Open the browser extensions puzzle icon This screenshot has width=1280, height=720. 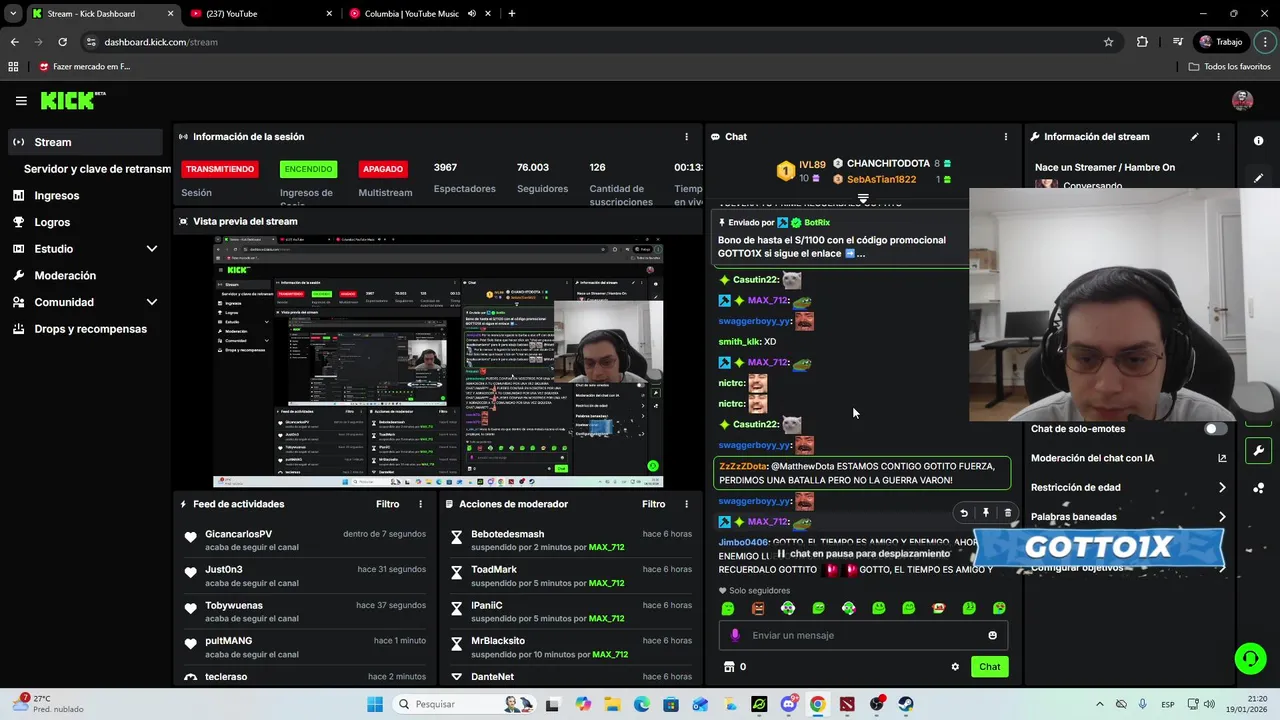click(1142, 42)
